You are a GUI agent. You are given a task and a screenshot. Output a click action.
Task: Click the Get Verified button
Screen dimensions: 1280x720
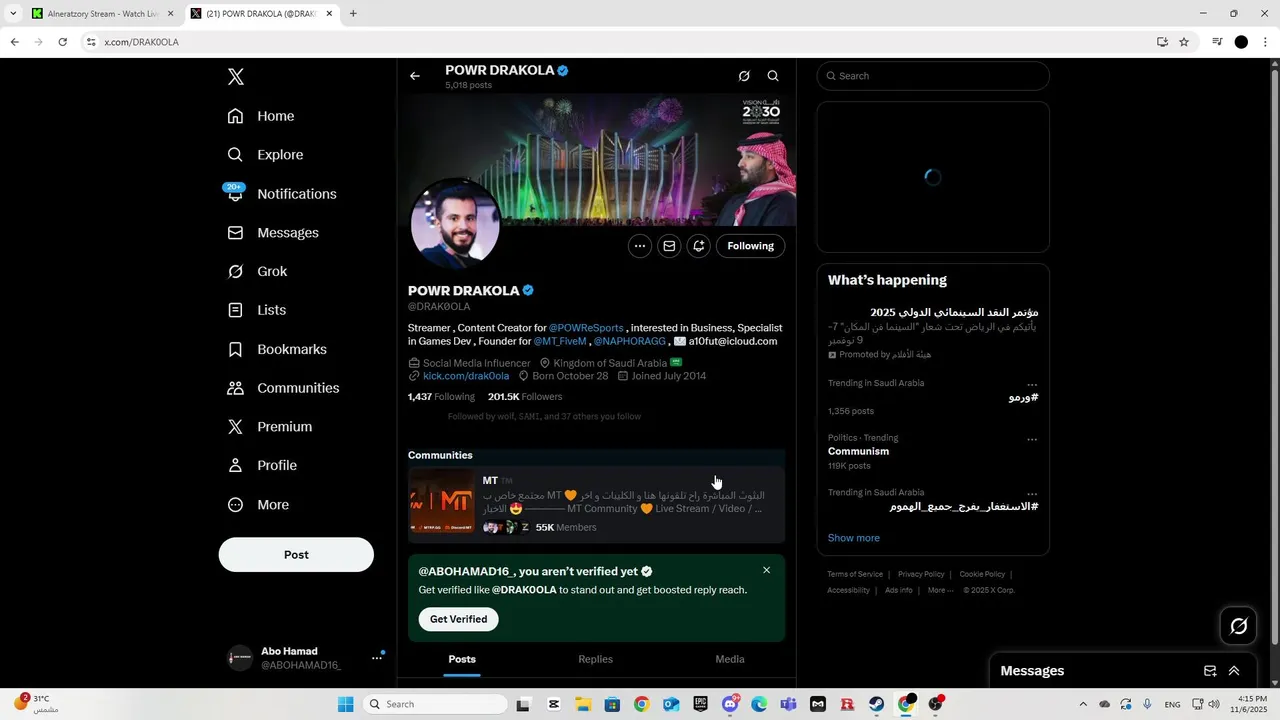[x=459, y=619]
